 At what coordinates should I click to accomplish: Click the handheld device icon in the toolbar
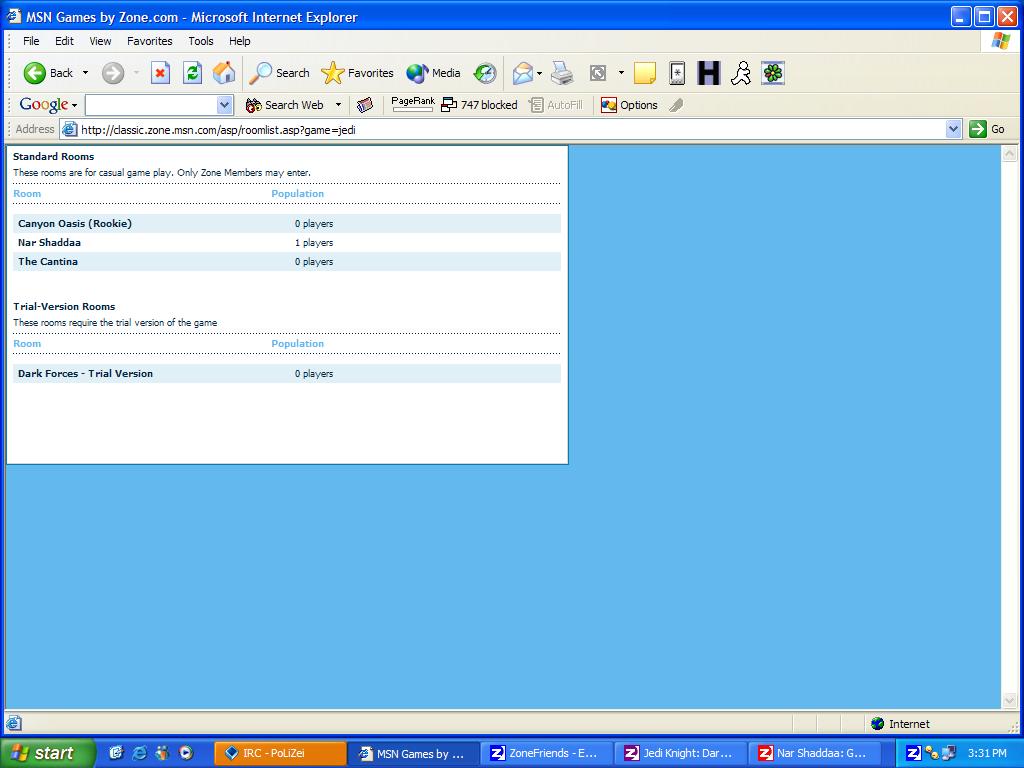coord(677,73)
